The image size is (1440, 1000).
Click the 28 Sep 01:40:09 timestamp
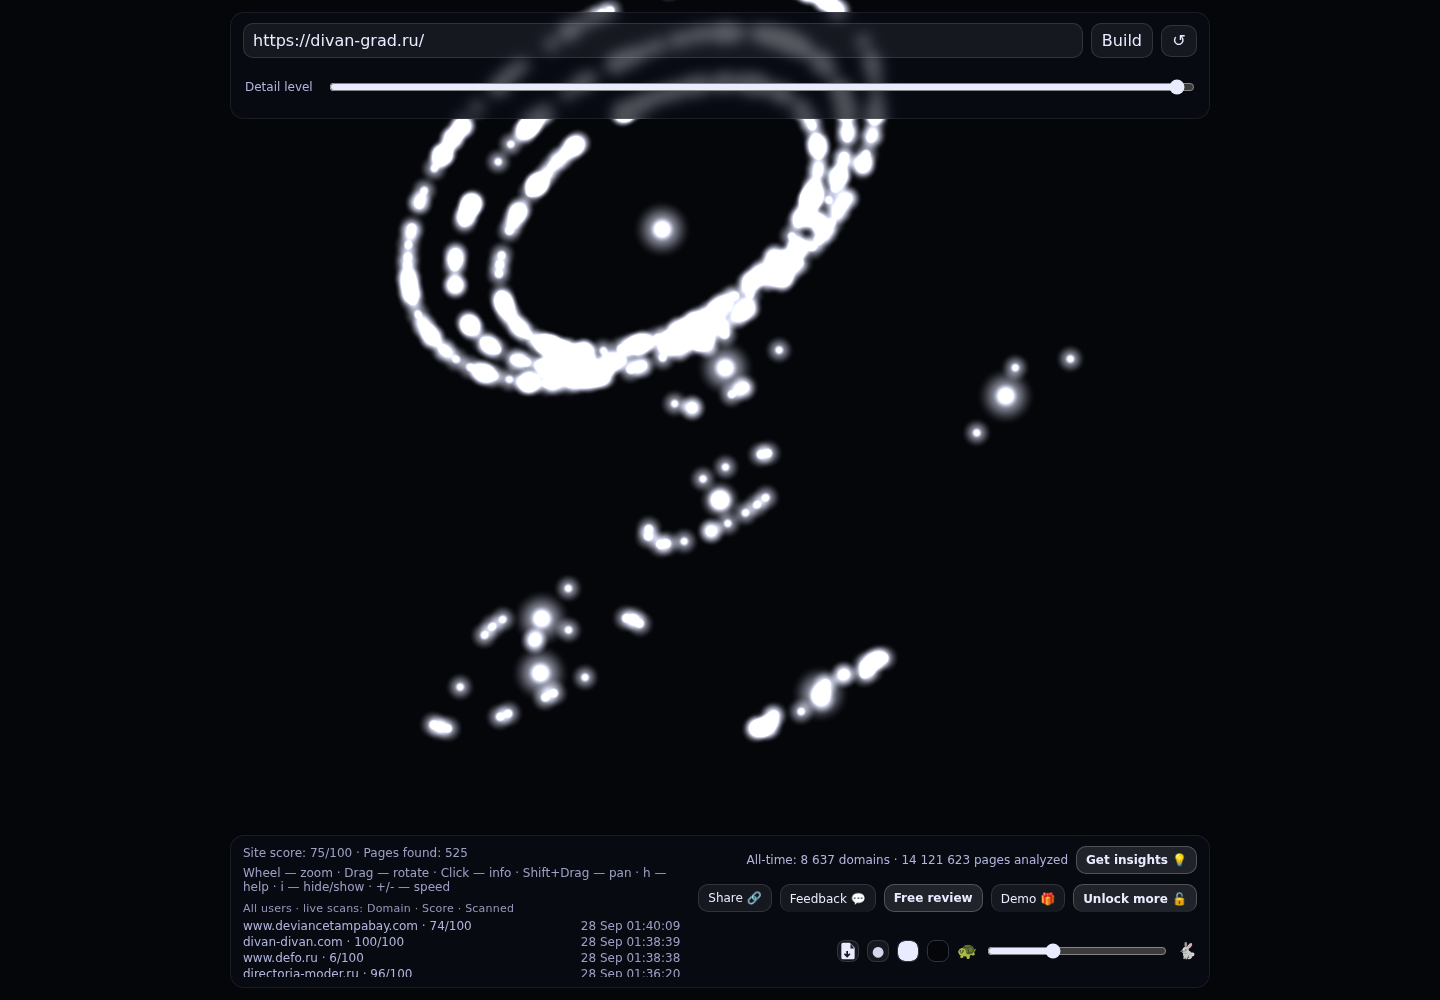(x=630, y=926)
